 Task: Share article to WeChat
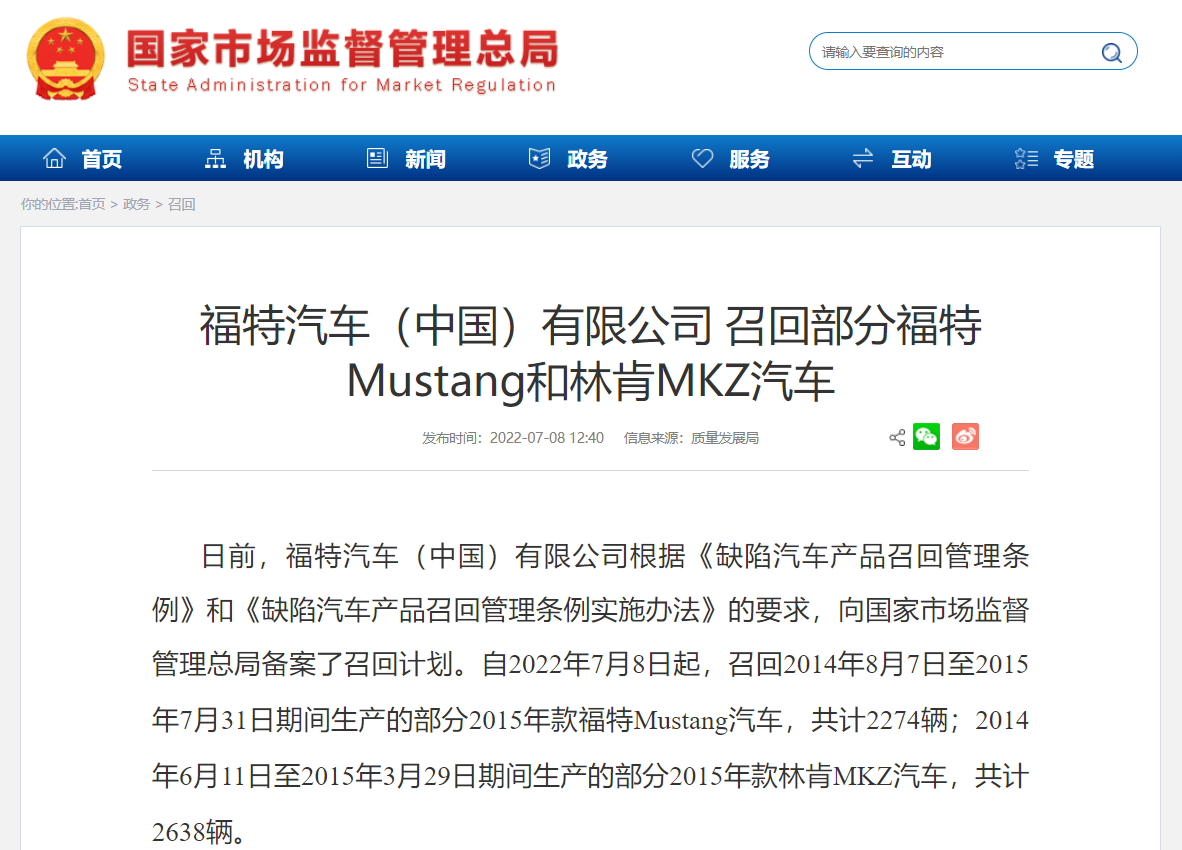tap(926, 436)
